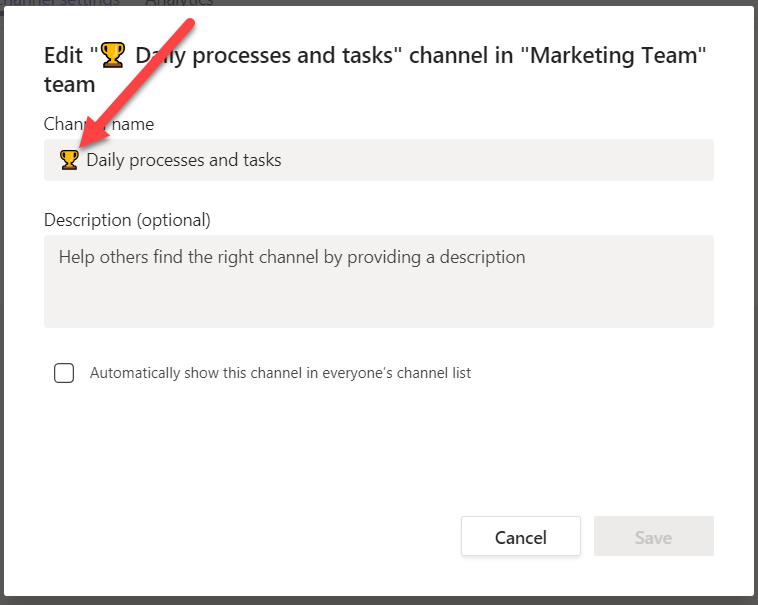This screenshot has height=605, width=758.
Task: Click the trophy emoji in Channel name field
Action: pyautogui.click(x=69, y=159)
